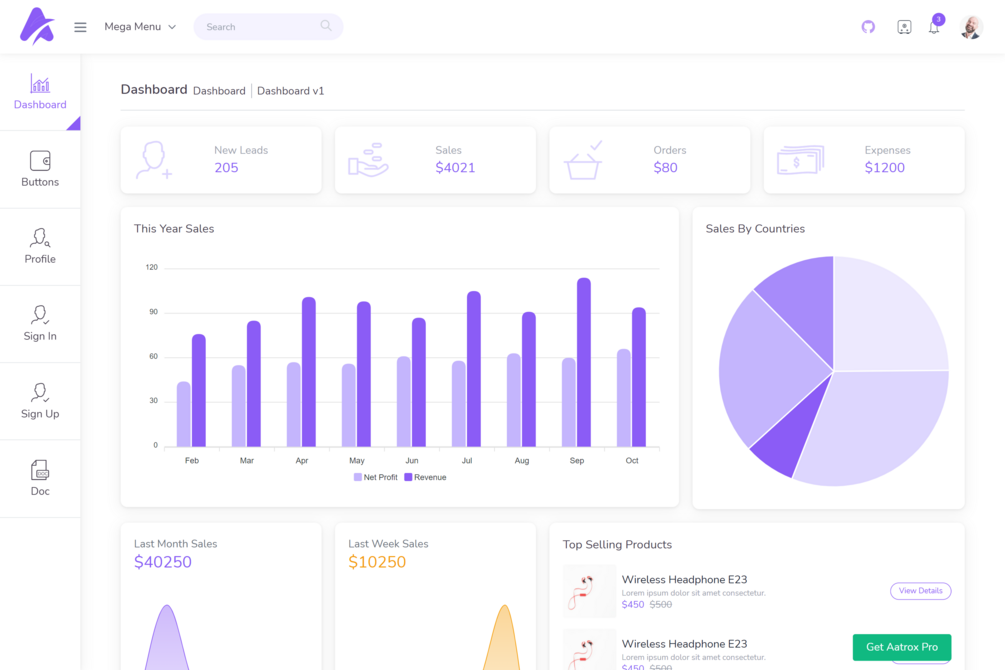Click the Top Selling Products heading
The width and height of the screenshot is (1005, 670).
pos(617,544)
